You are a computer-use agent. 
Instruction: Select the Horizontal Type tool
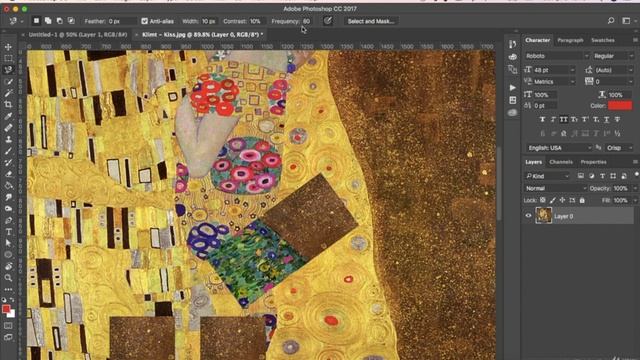click(8, 231)
